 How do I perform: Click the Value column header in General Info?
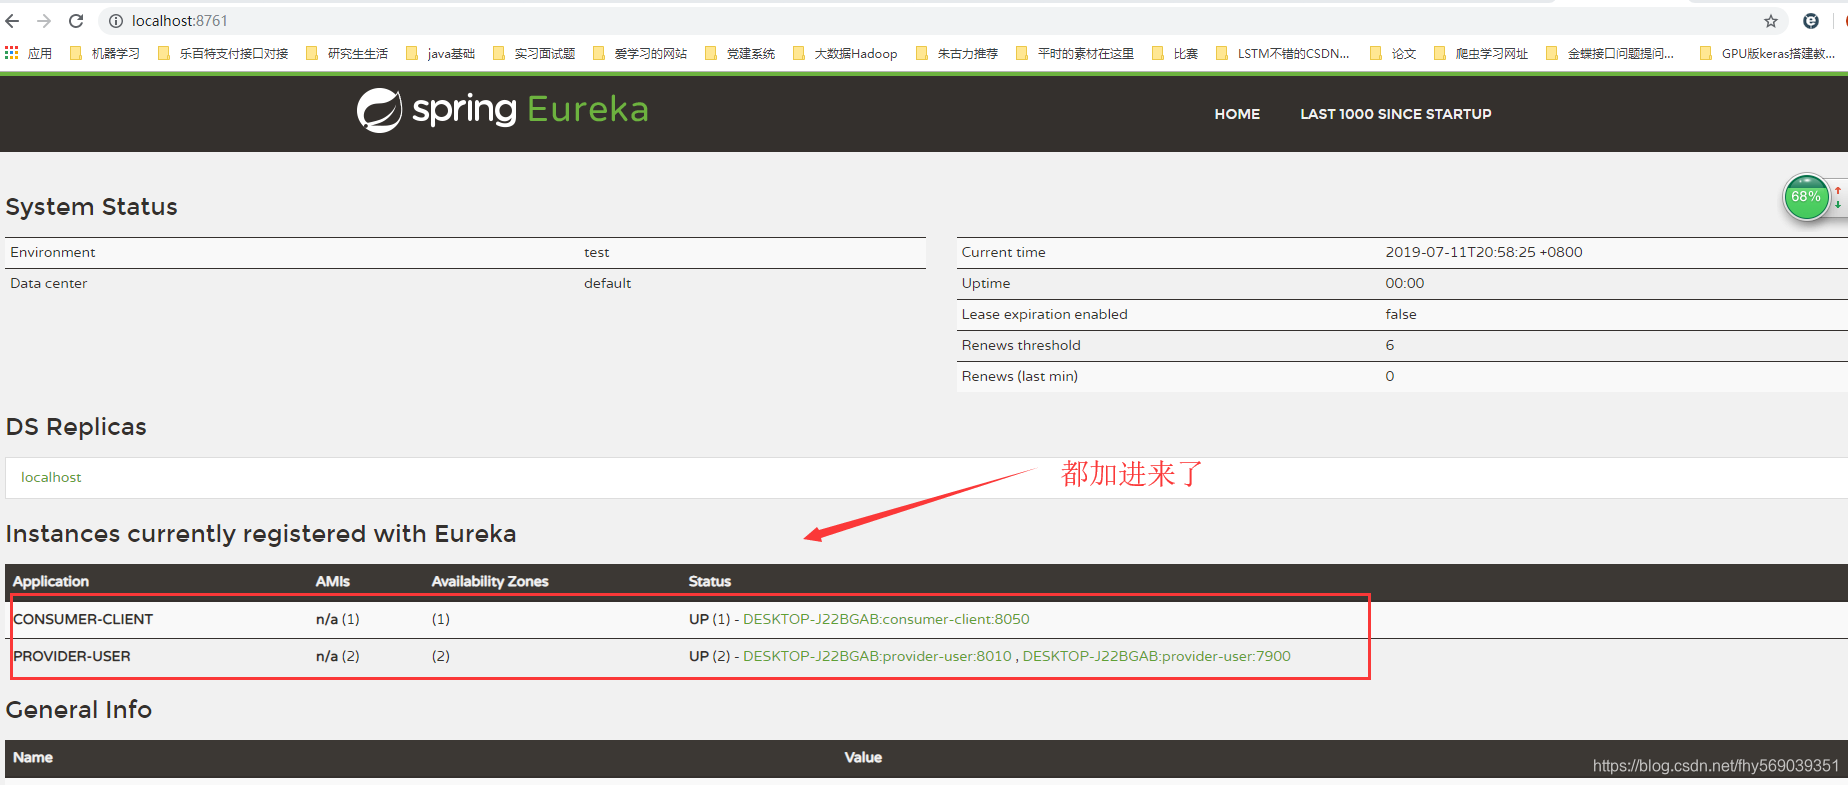863,757
